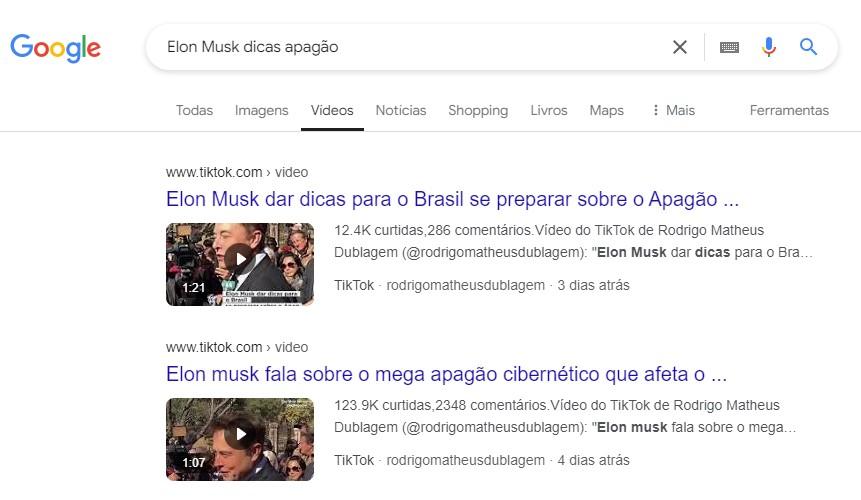Viewport: 861px width, 500px height.
Task: Expand the Mais three-dot menu
Action: (673, 110)
